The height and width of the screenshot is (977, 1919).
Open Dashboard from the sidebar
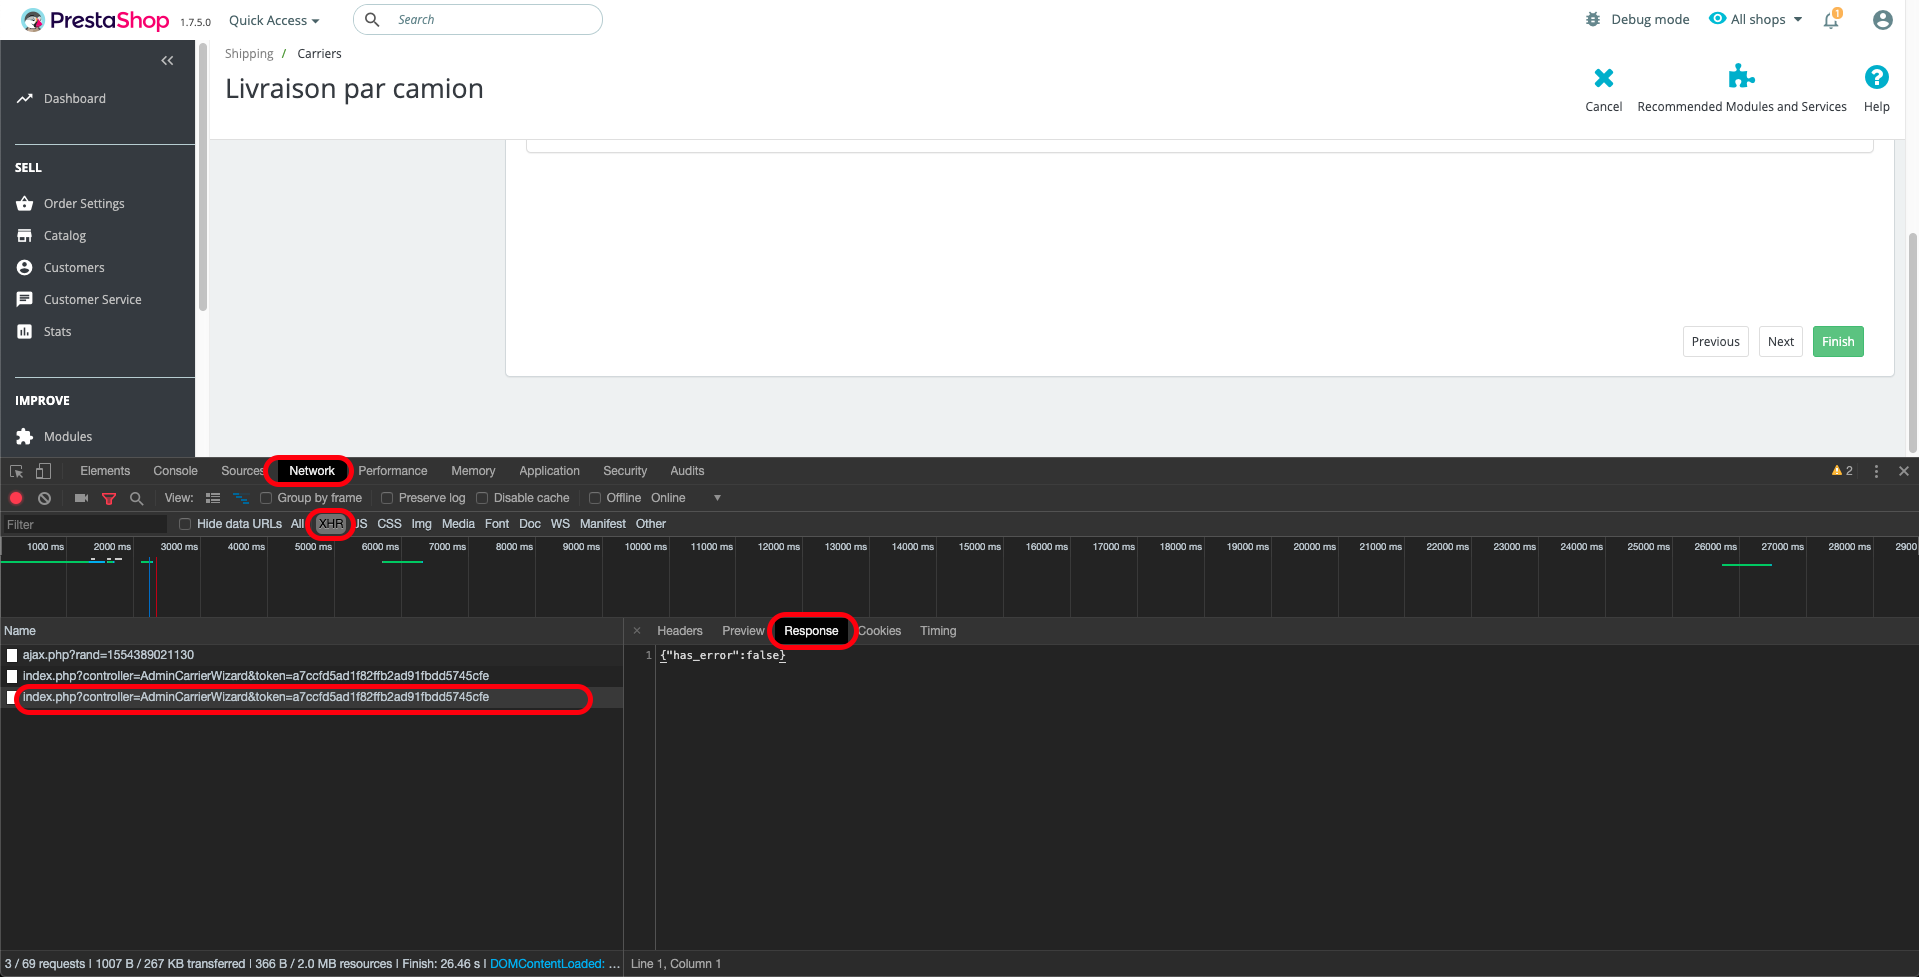pyautogui.click(x=75, y=98)
